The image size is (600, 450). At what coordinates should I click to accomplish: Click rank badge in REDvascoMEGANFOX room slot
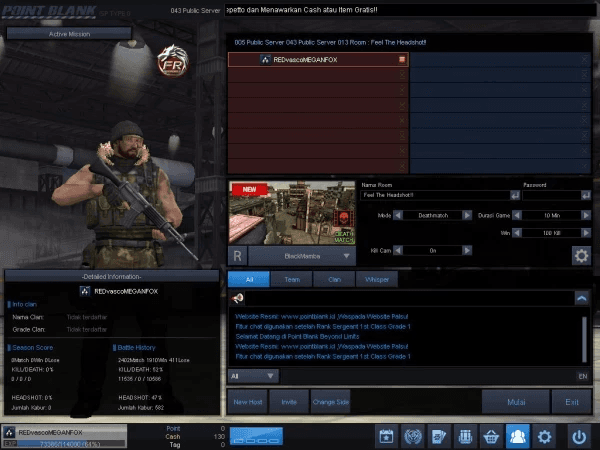point(266,59)
